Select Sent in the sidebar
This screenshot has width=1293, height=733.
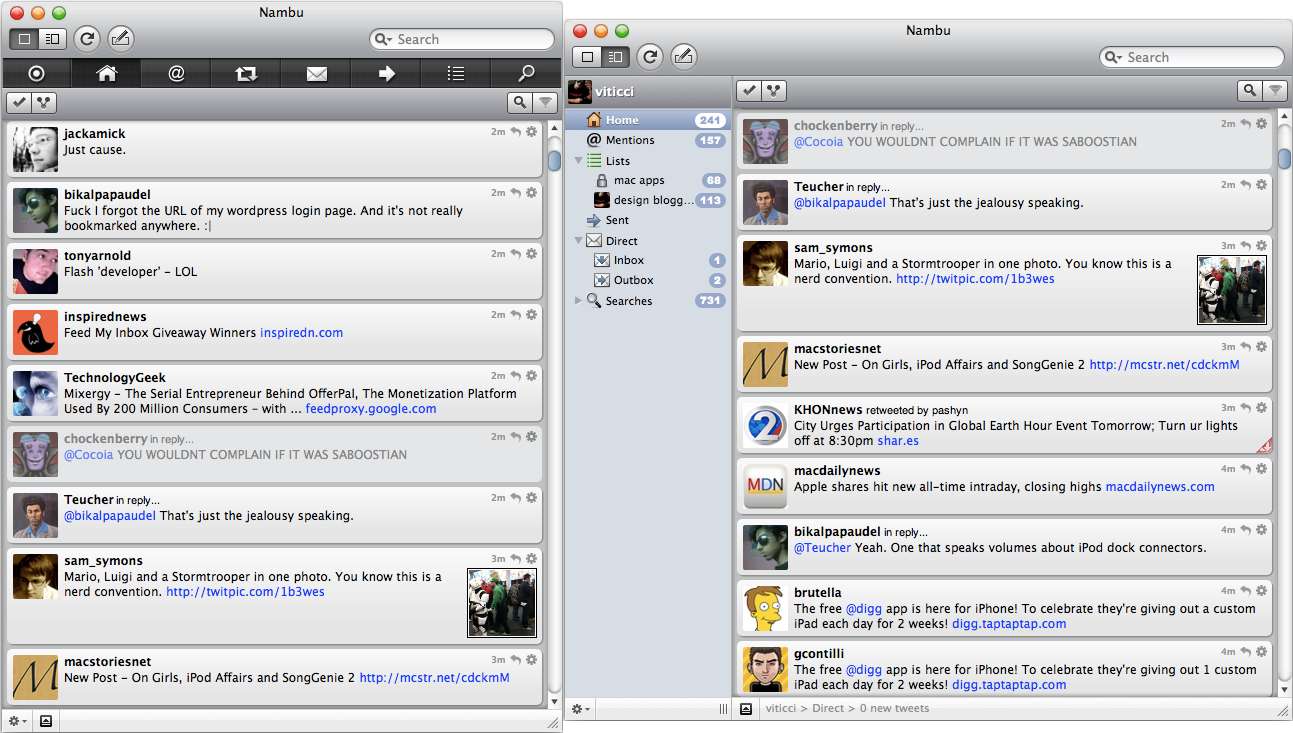pyautogui.click(x=648, y=220)
